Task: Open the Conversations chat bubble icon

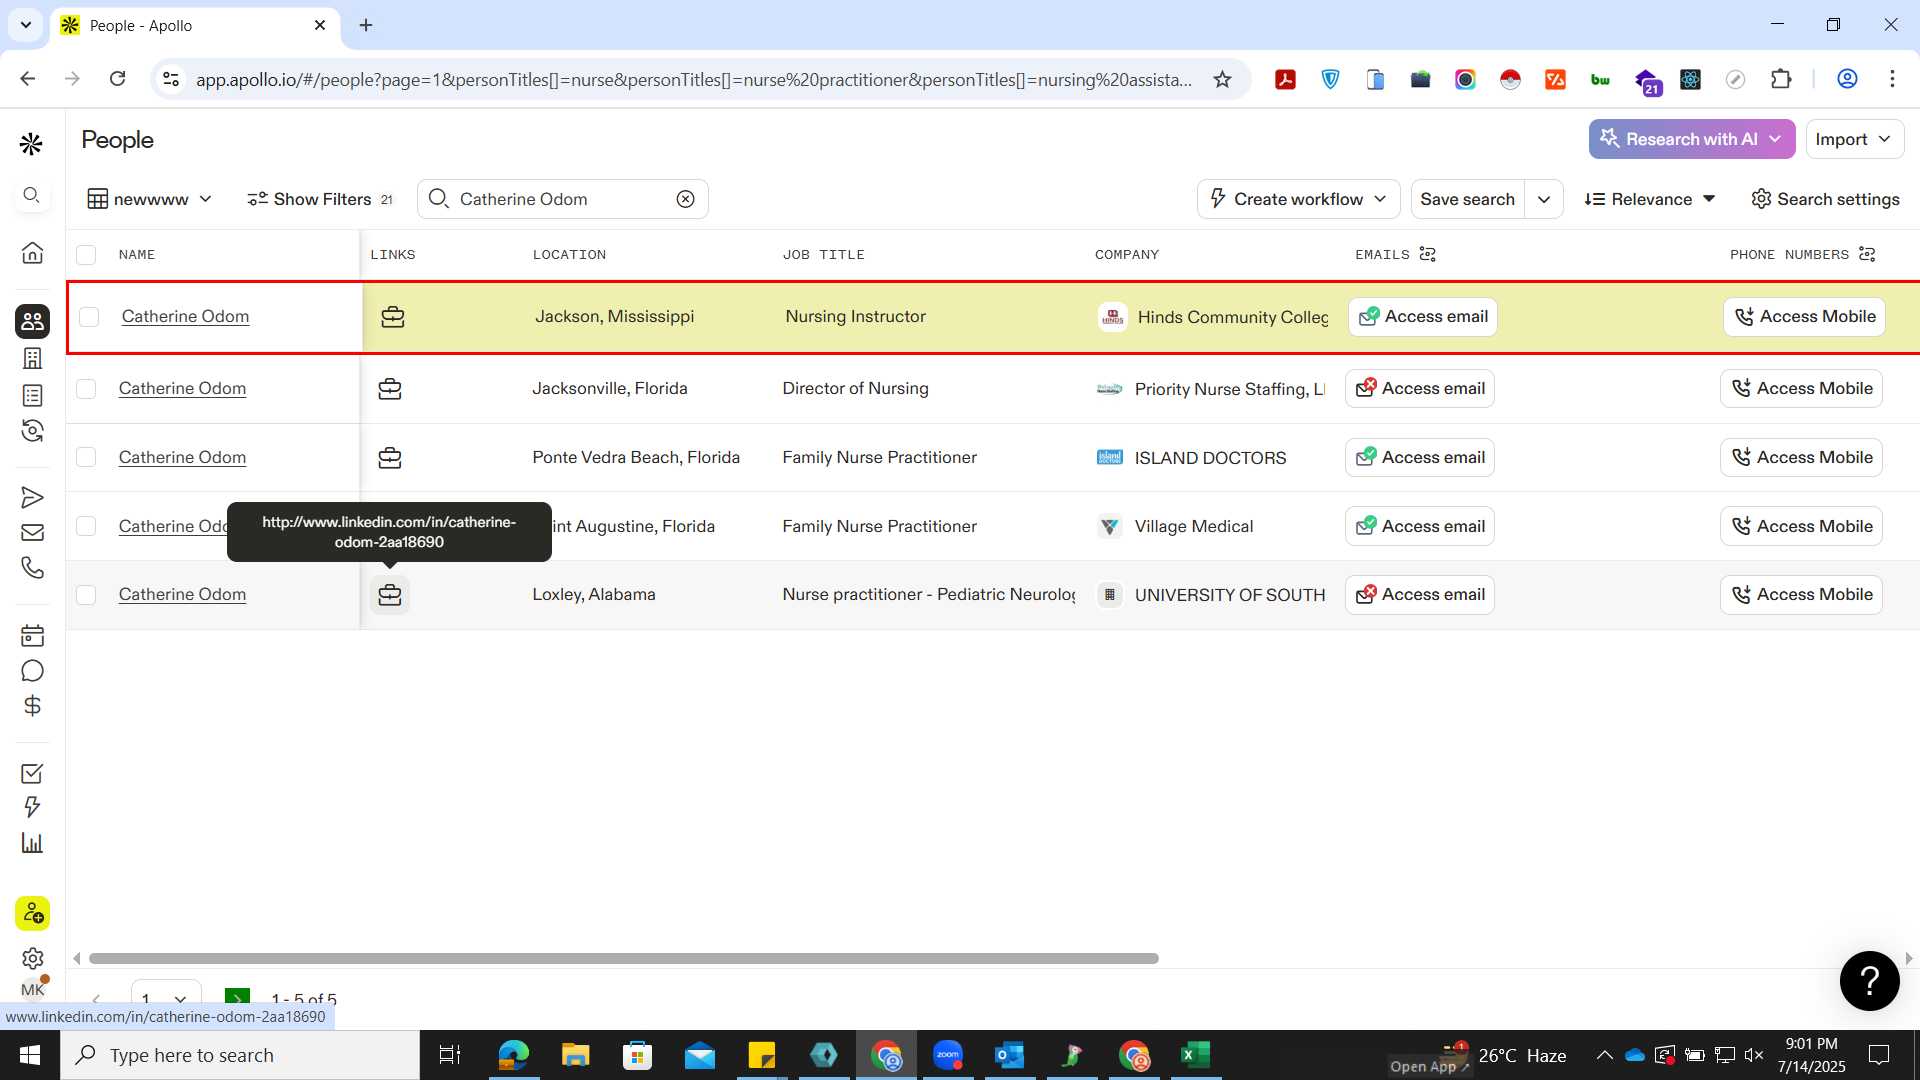Action: click(32, 671)
